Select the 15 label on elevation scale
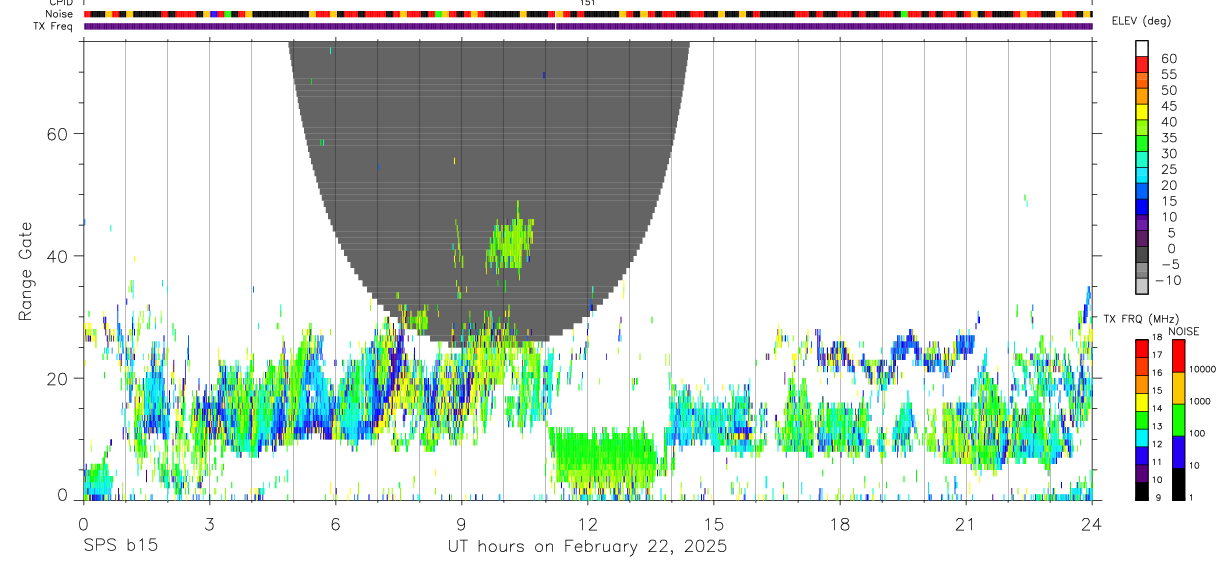 click(1168, 201)
